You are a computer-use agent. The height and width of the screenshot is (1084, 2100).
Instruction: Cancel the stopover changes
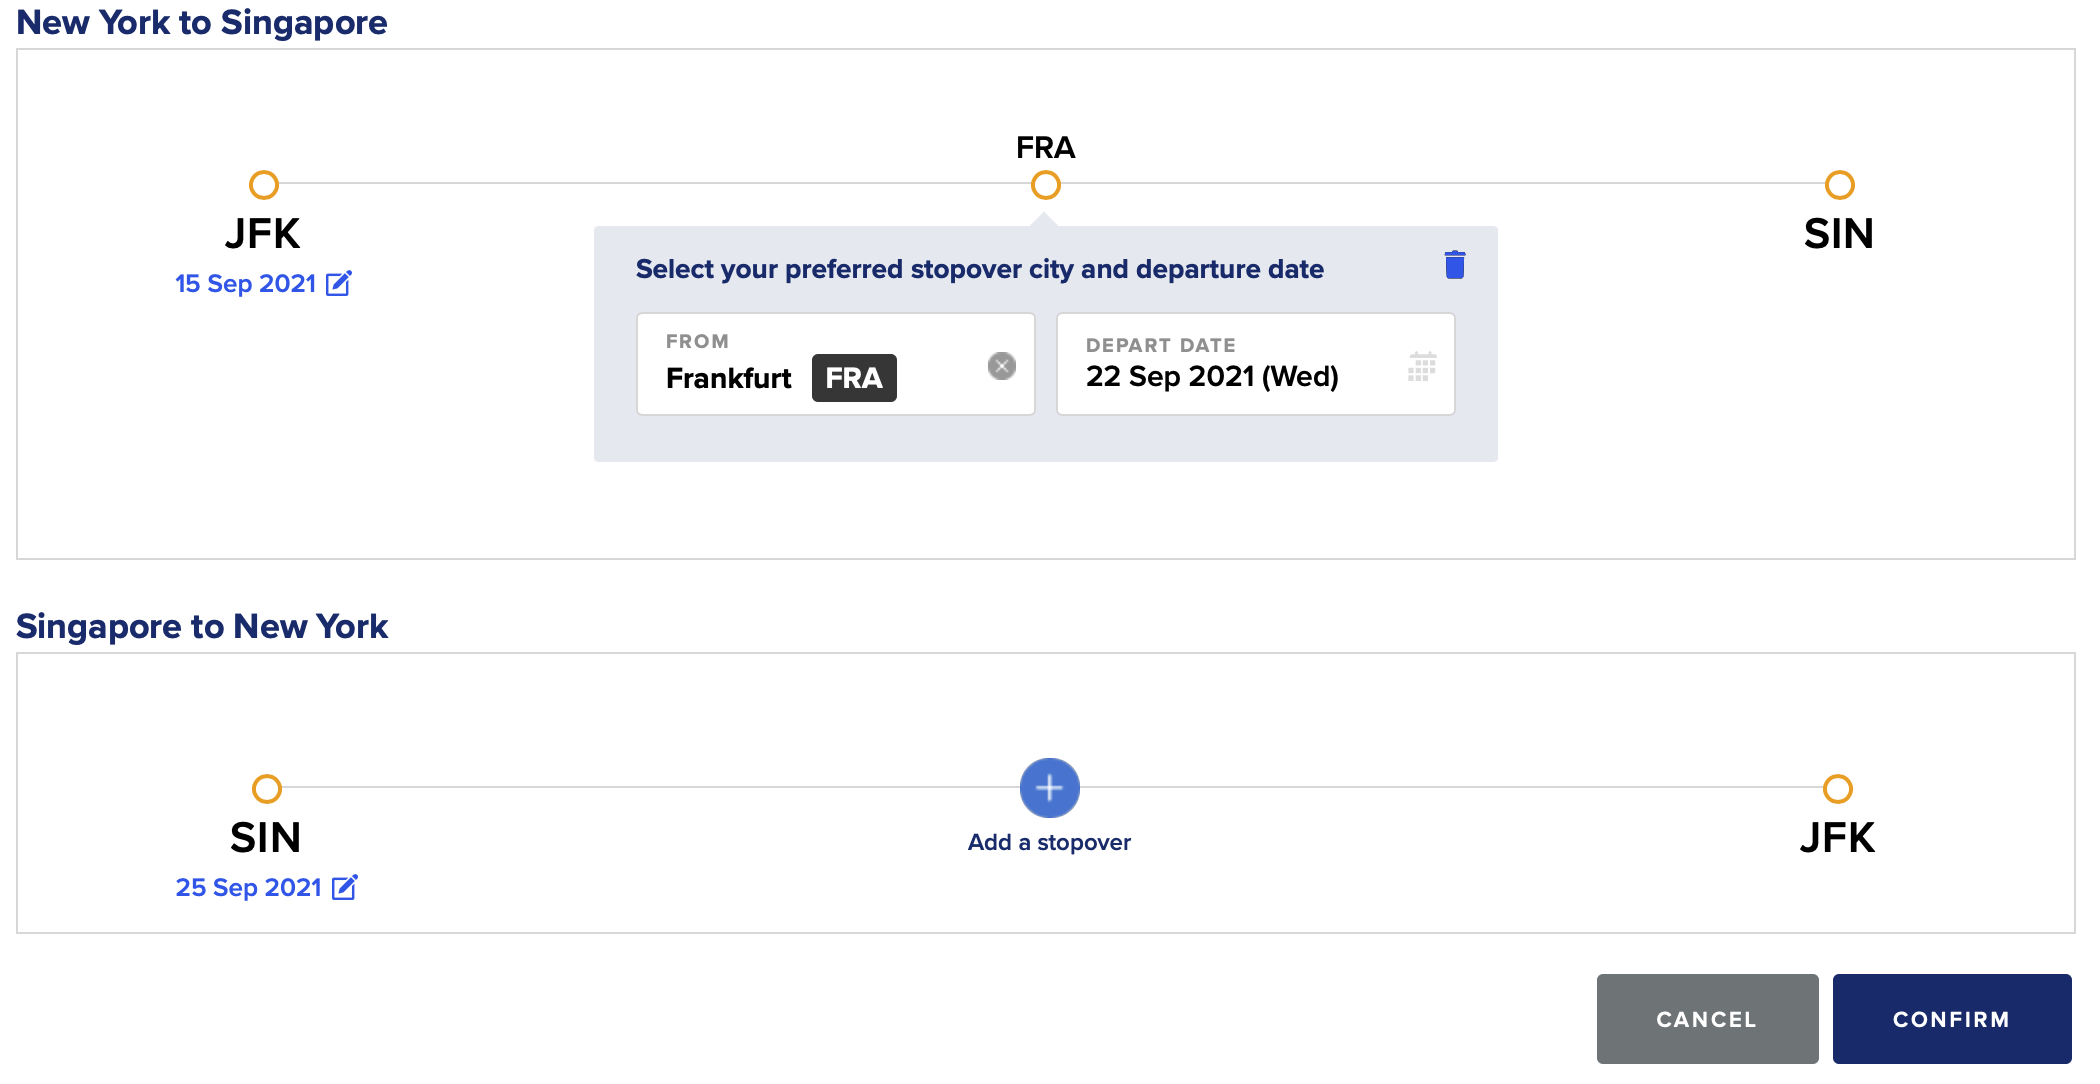1707,1019
